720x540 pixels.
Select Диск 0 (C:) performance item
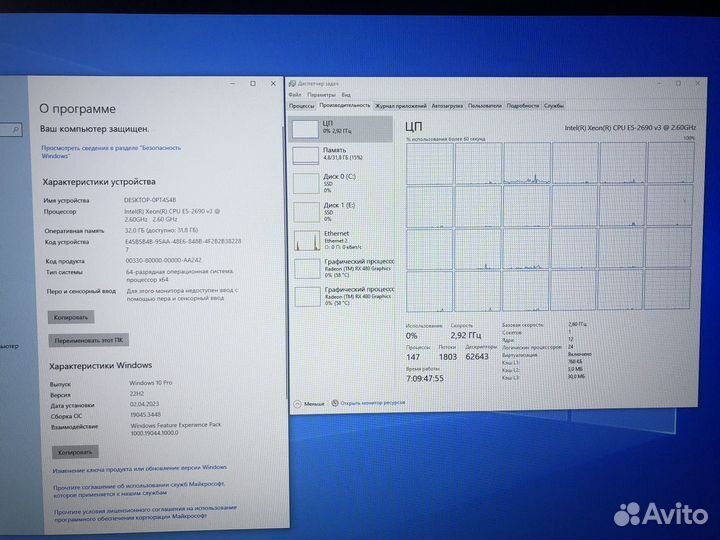pyautogui.click(x=342, y=183)
